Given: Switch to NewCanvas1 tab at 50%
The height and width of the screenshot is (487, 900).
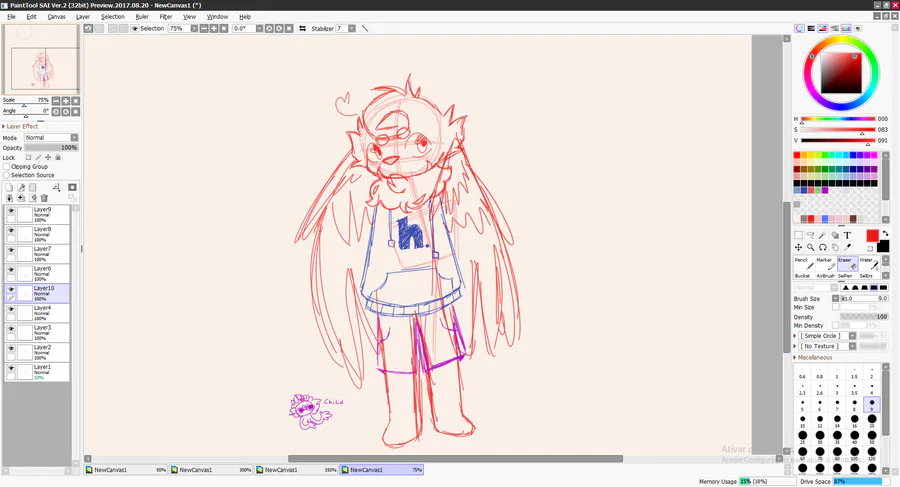Looking at the screenshot, I should [x=126, y=470].
